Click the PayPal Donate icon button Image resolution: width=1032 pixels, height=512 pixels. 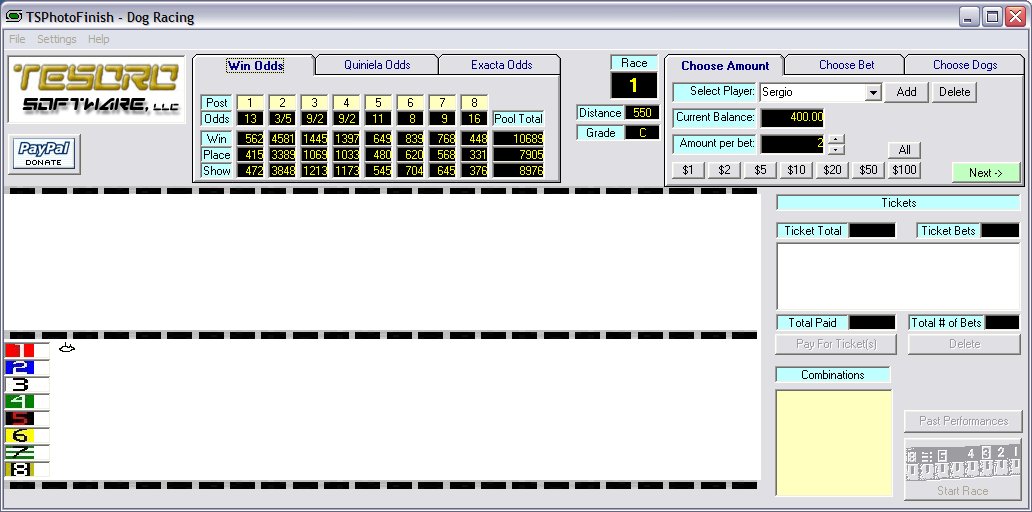click(x=44, y=154)
